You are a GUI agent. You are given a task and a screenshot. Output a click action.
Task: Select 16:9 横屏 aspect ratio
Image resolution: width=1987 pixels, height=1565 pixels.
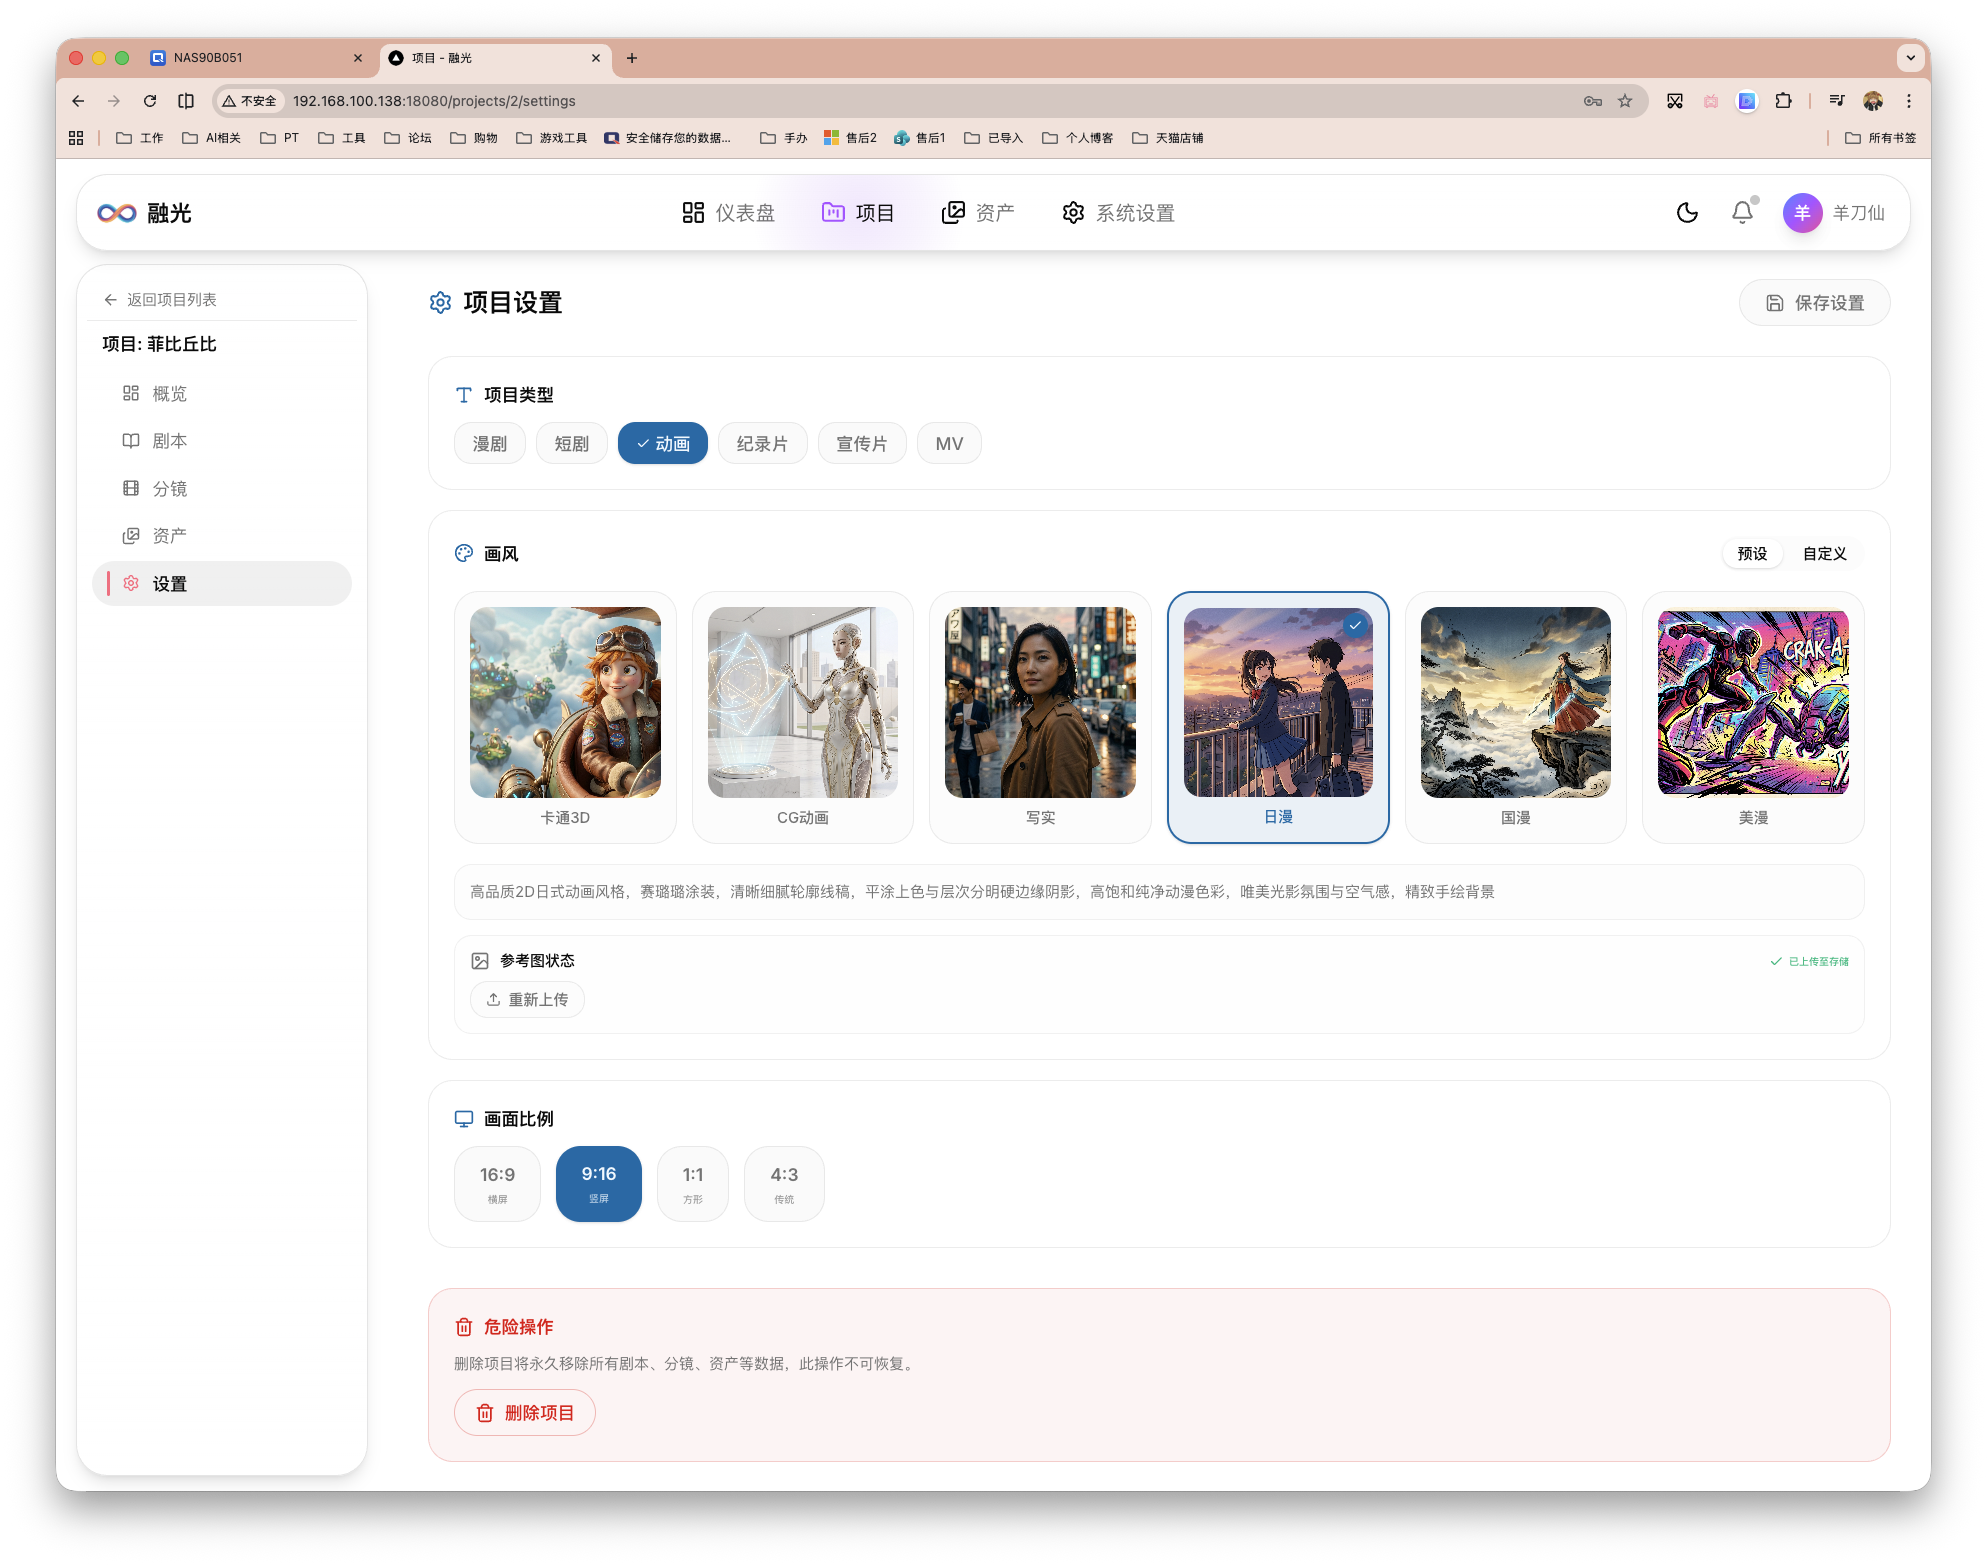click(x=497, y=1184)
